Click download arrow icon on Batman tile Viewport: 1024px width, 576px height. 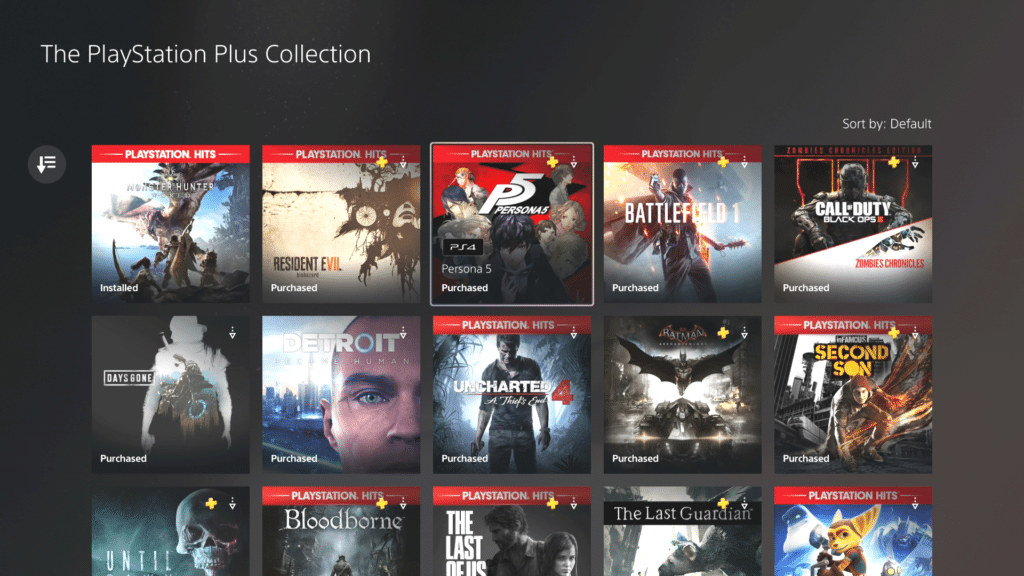pyautogui.click(x=744, y=333)
